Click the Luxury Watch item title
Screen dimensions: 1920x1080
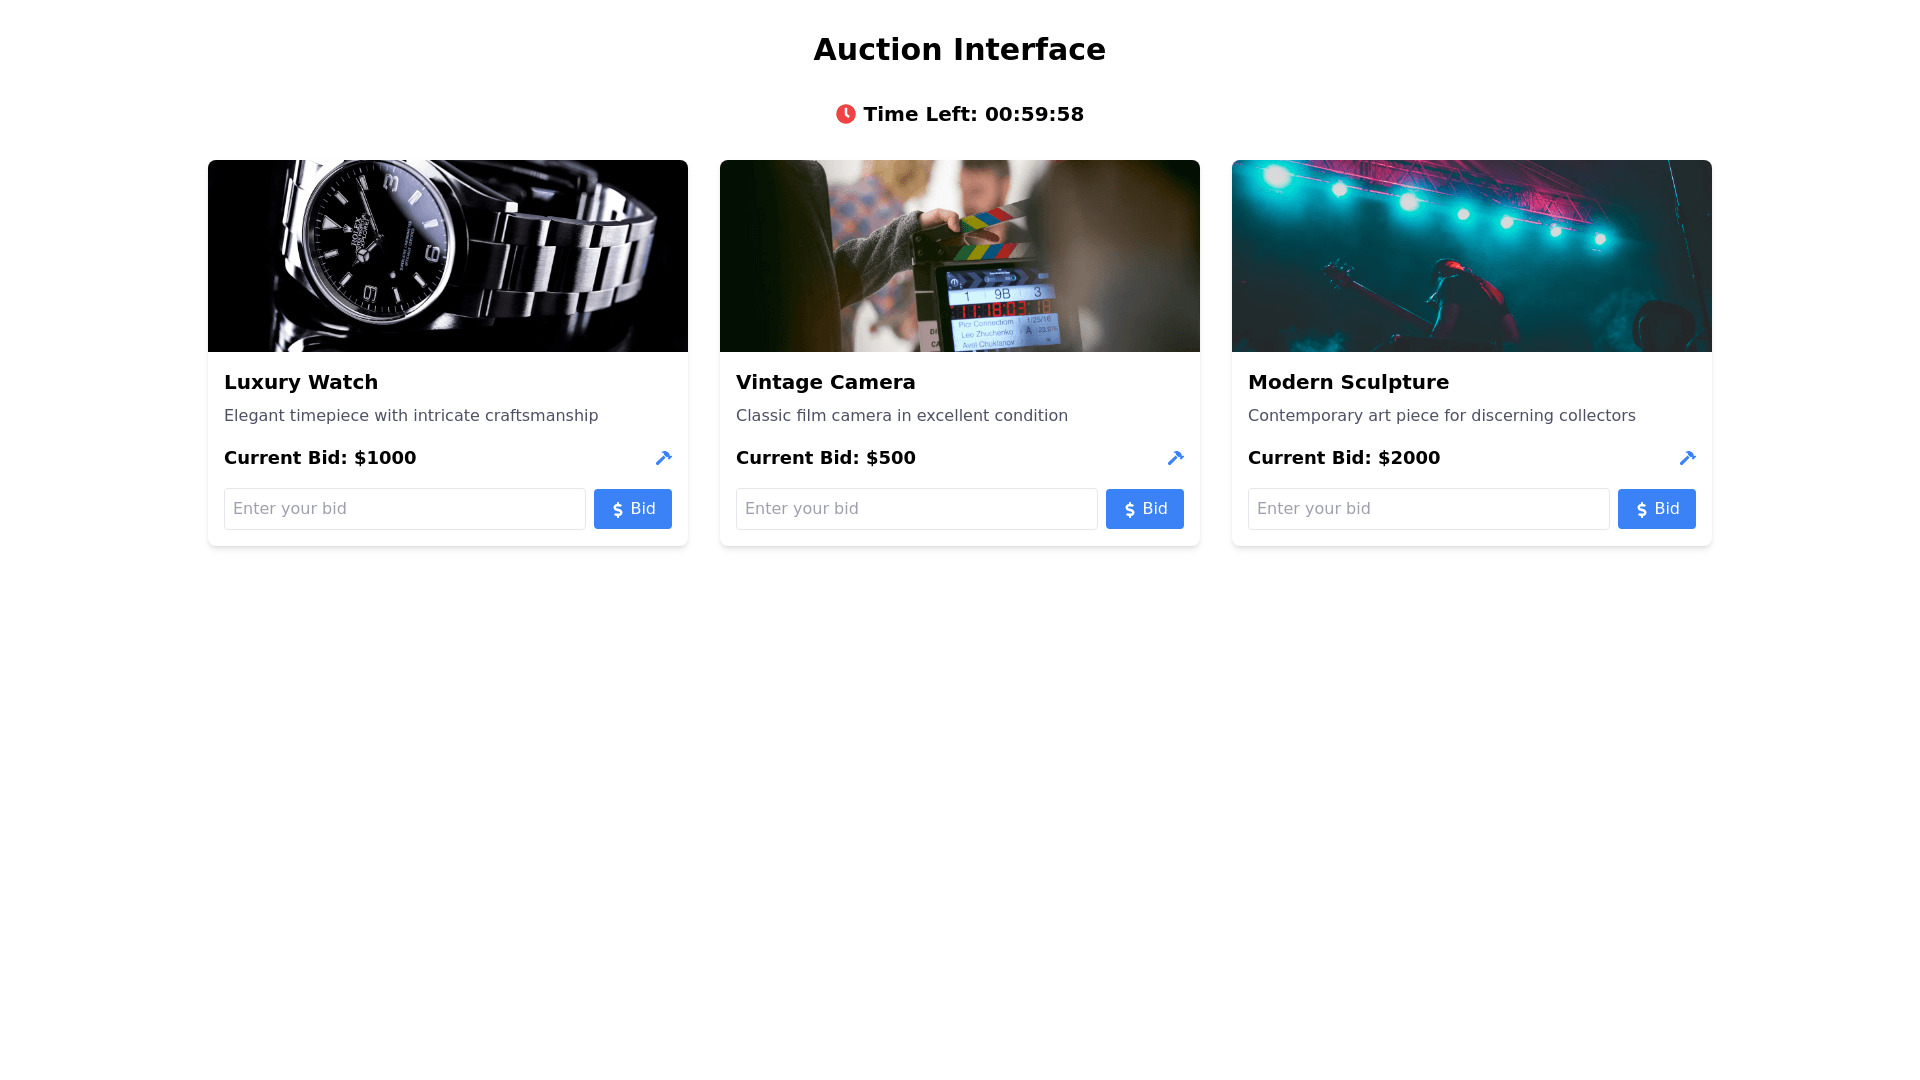pyautogui.click(x=301, y=382)
